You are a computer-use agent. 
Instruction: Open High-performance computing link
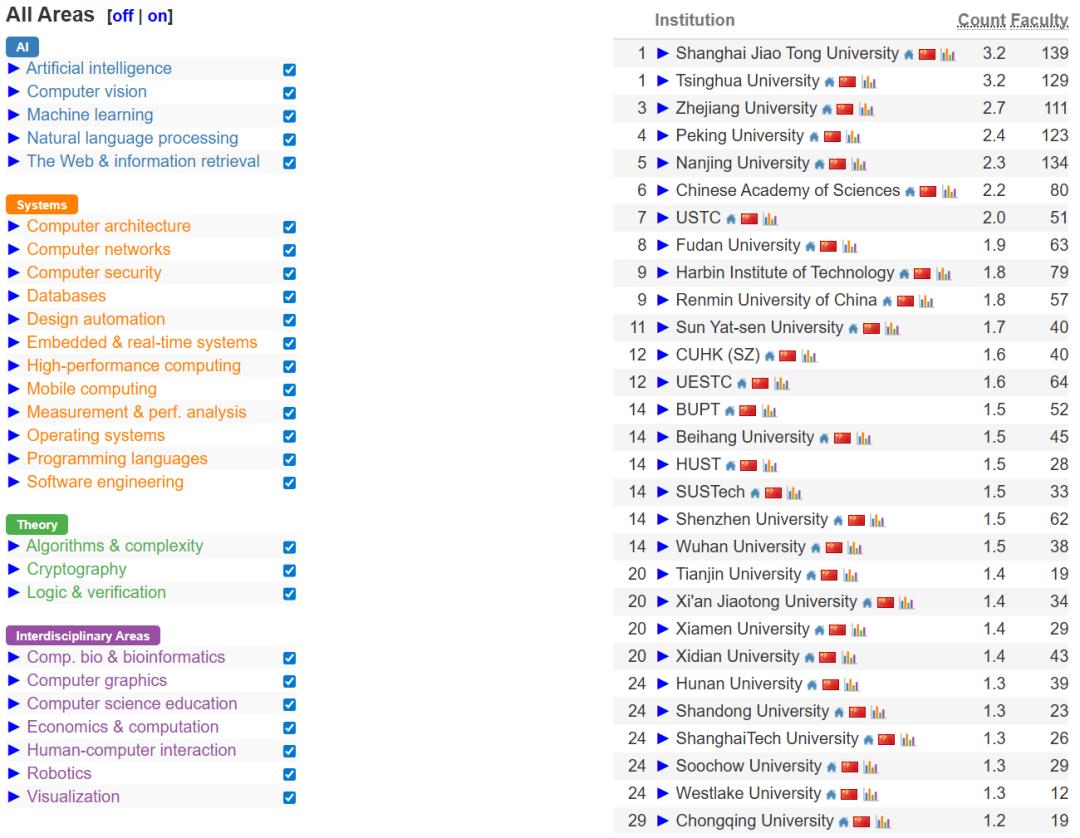pyautogui.click(x=134, y=366)
